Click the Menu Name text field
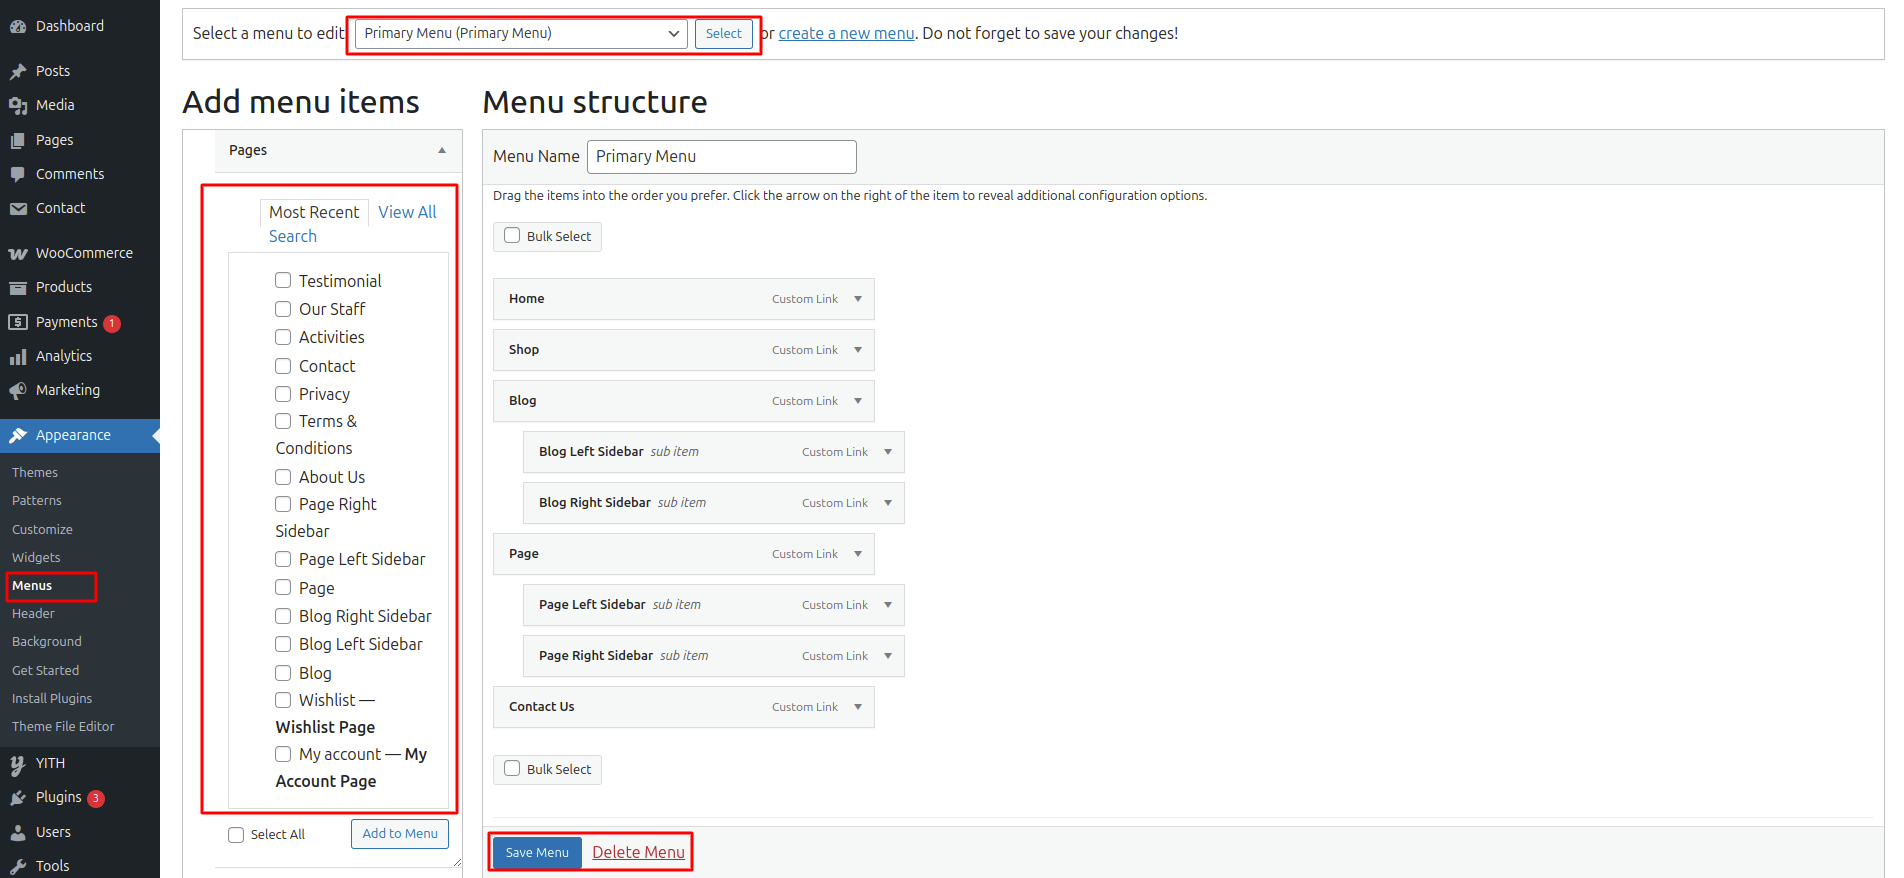Image resolution: width=1904 pixels, height=878 pixels. coord(721,157)
